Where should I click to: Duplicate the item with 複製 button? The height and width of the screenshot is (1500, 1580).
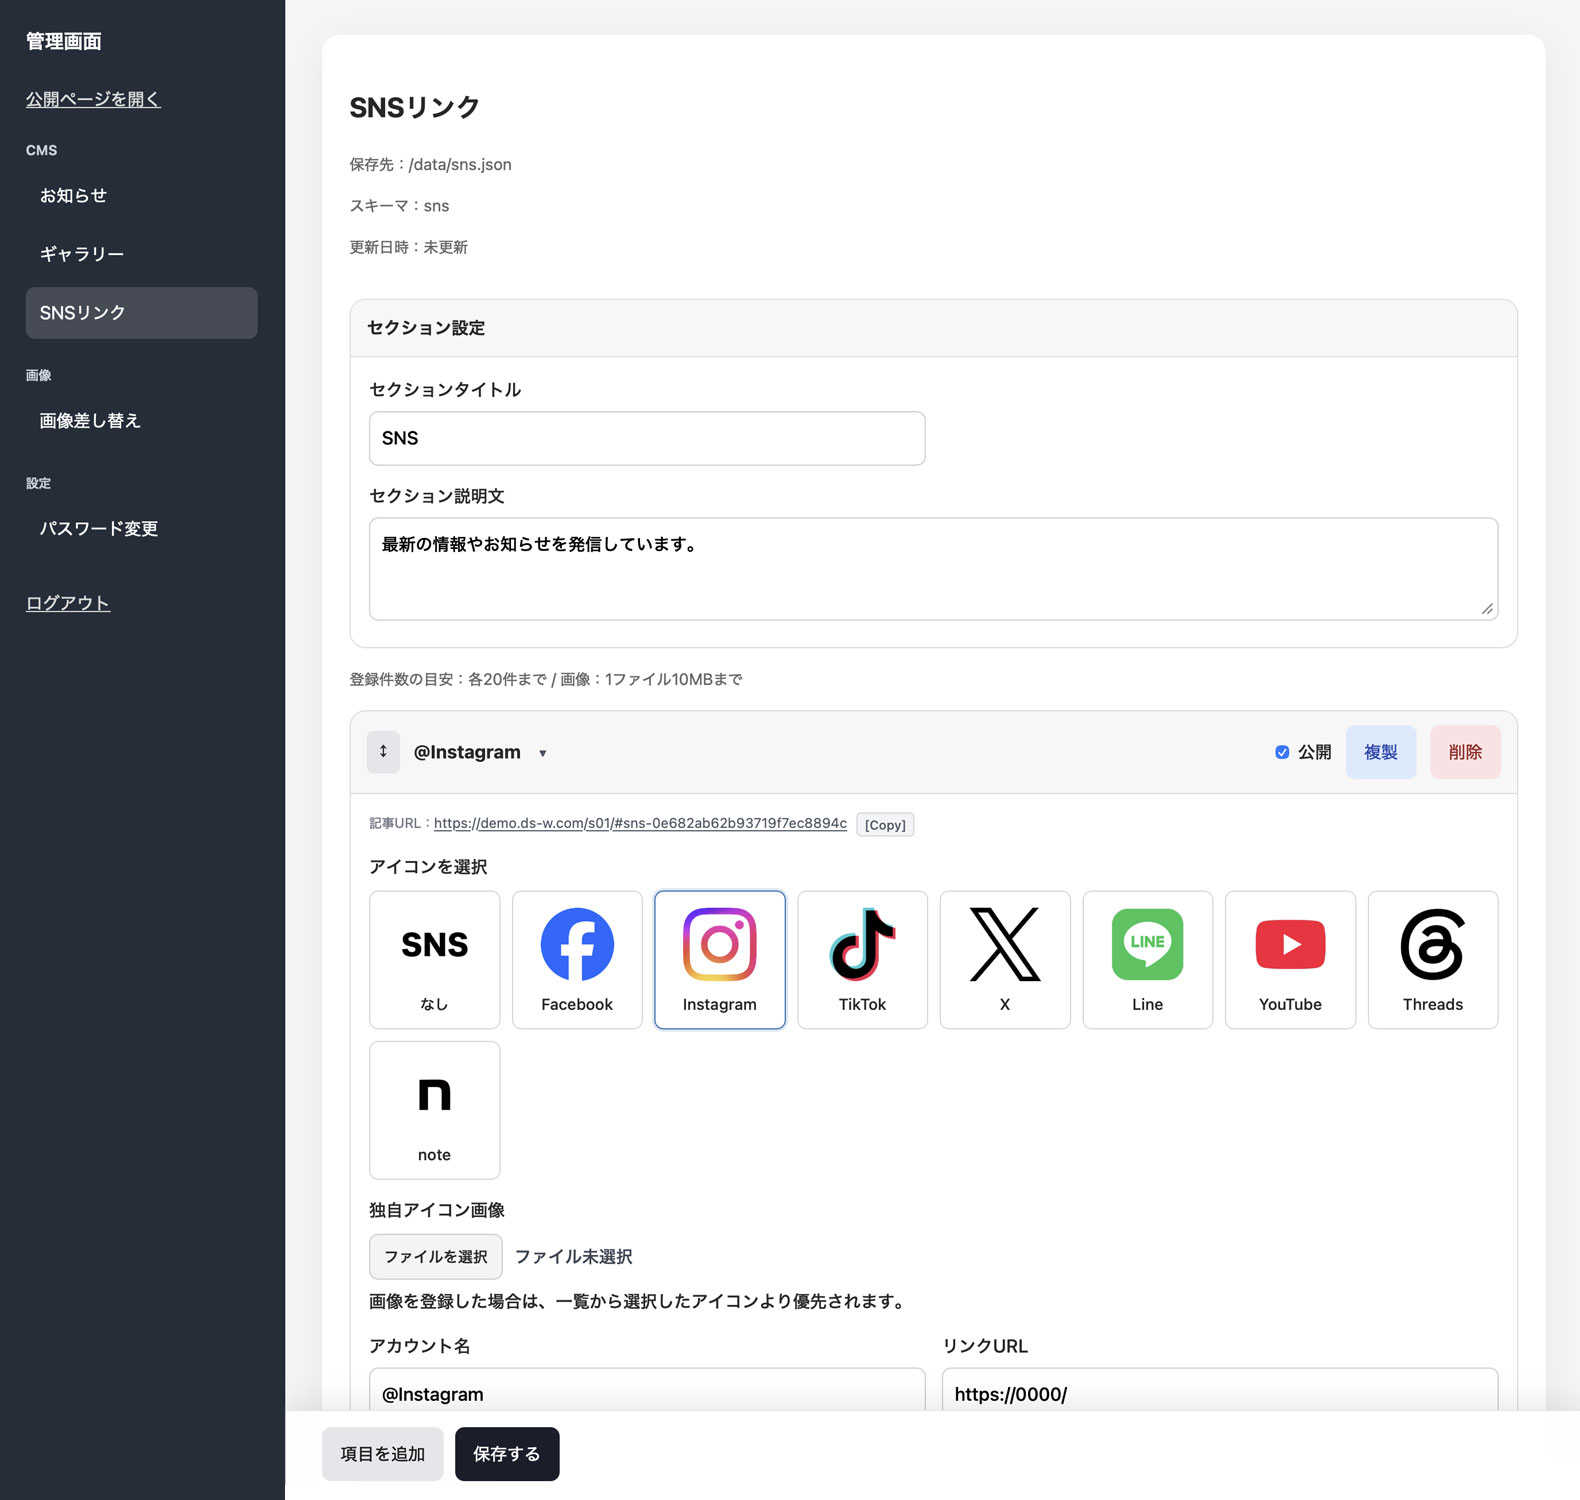pyautogui.click(x=1381, y=752)
